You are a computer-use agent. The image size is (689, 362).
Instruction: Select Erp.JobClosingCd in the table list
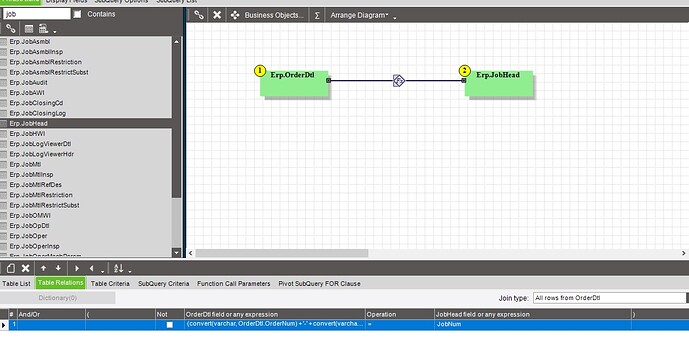(86, 103)
